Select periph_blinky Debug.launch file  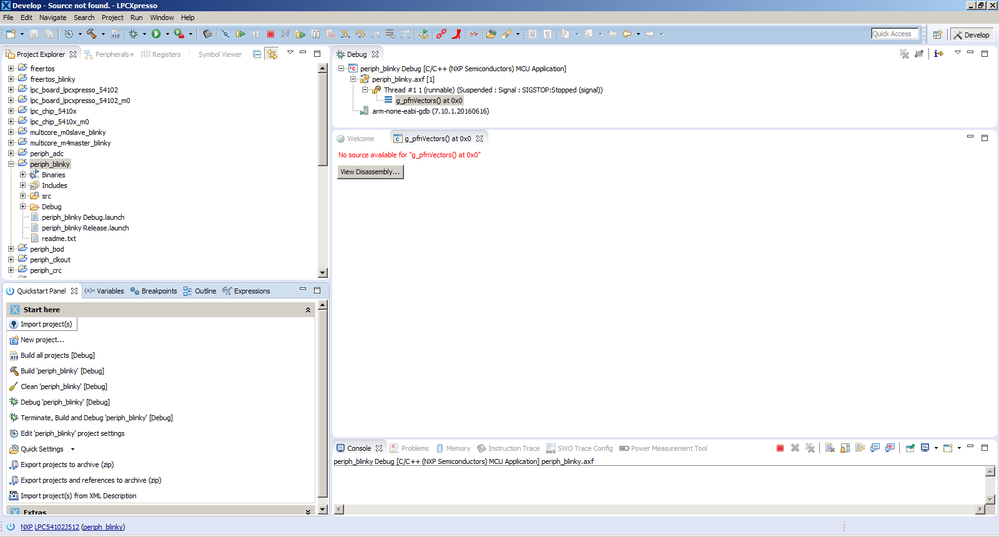tap(83, 217)
